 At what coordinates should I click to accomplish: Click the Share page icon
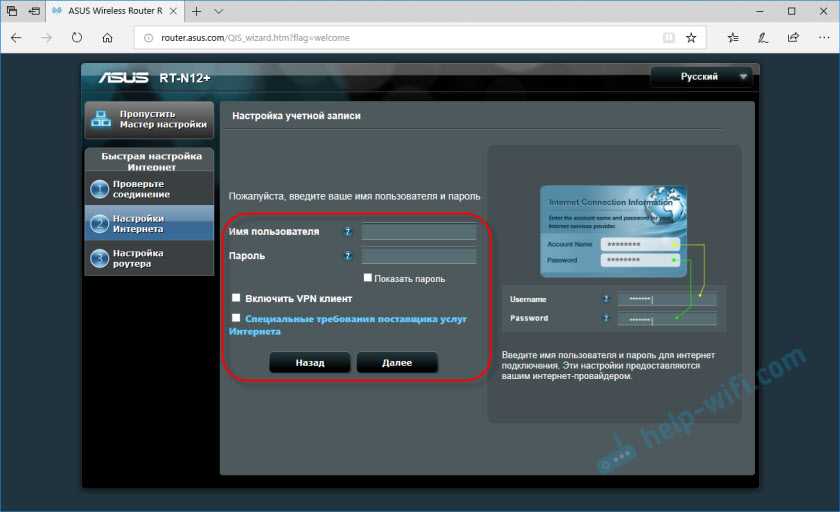click(x=793, y=38)
